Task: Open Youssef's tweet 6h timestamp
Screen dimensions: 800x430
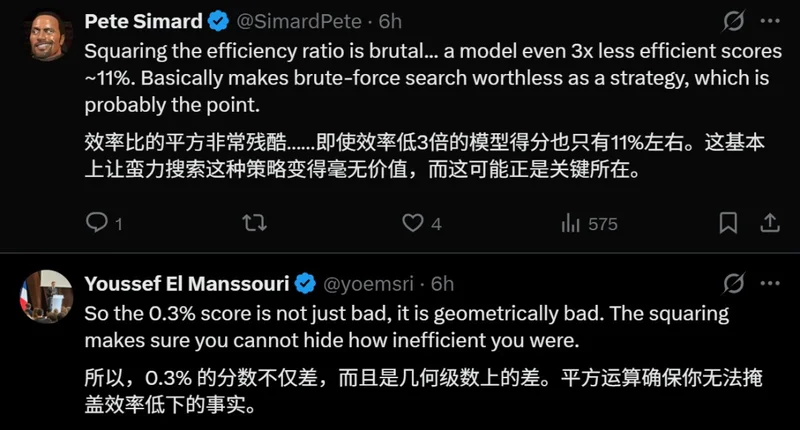Action: 443,283
